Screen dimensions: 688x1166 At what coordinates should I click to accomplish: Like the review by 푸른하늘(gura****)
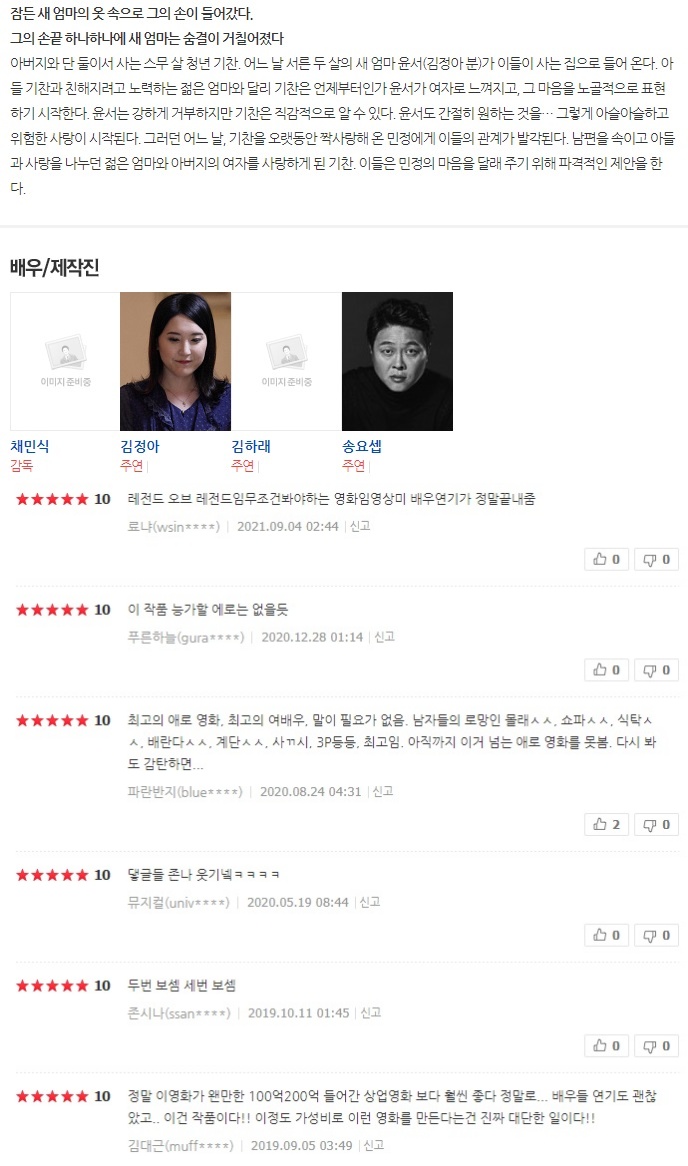pyautogui.click(x=606, y=670)
